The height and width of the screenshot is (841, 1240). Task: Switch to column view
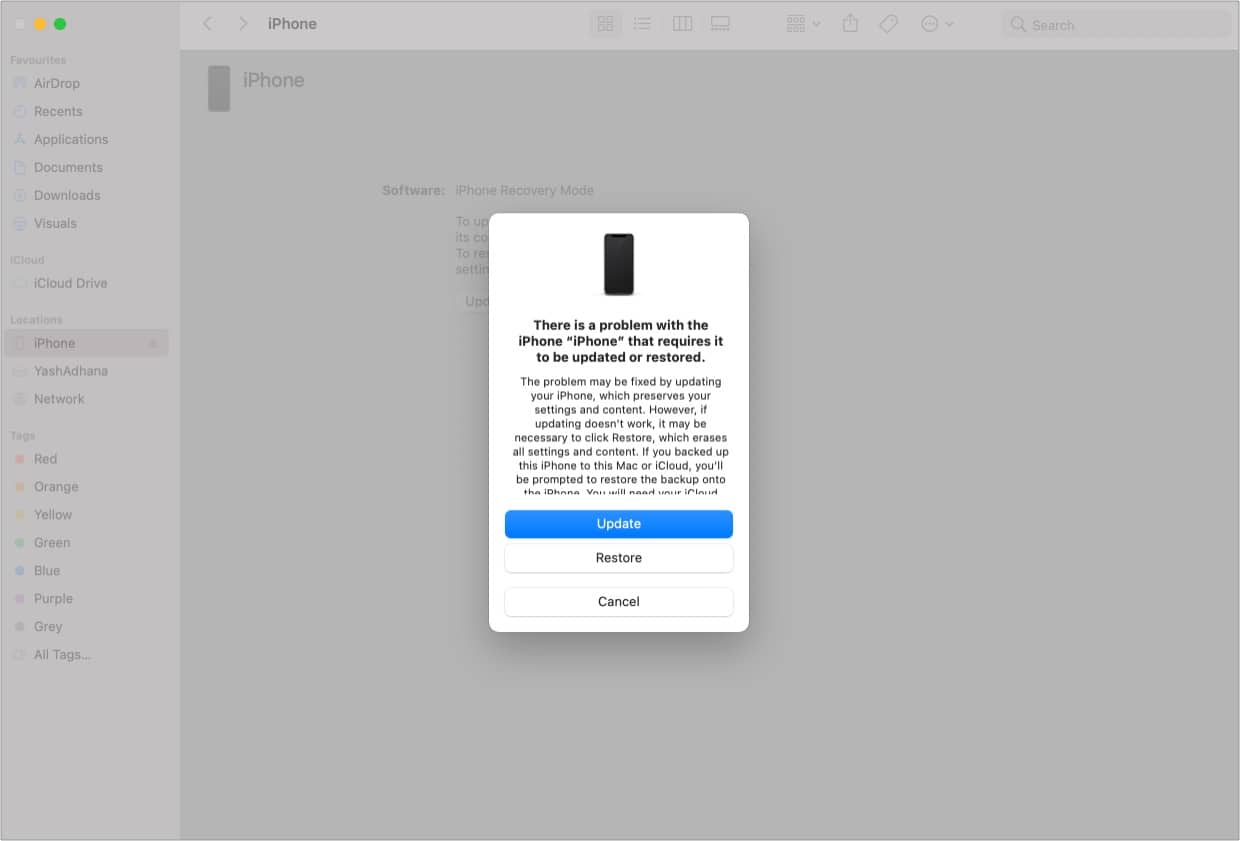coord(682,24)
